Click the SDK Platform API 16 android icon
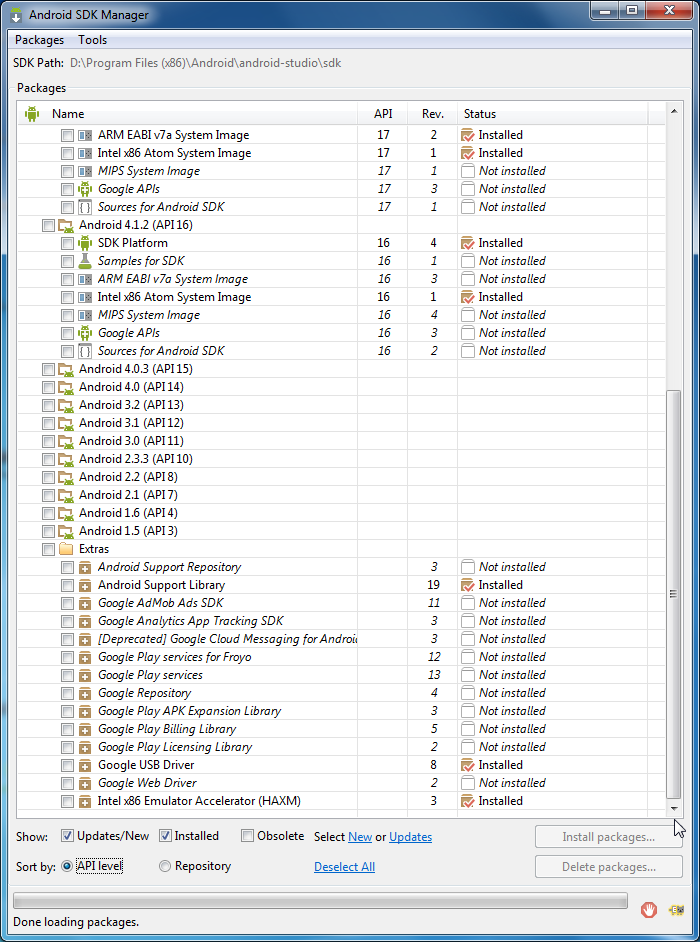 point(85,243)
